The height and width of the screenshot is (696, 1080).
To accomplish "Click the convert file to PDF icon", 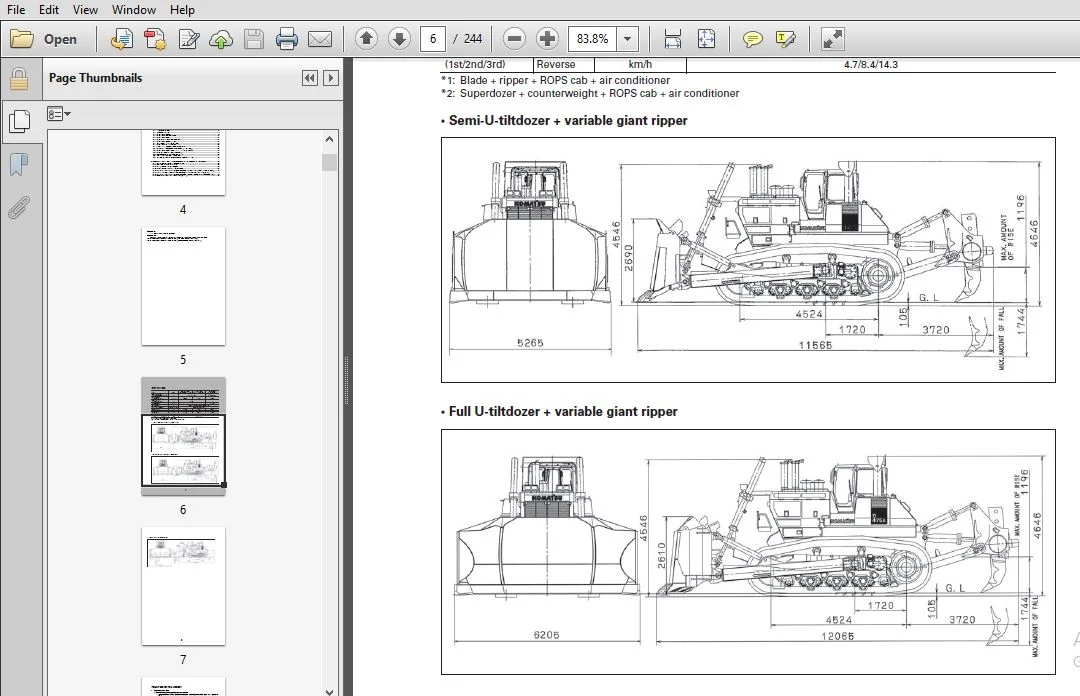I will (x=155, y=39).
